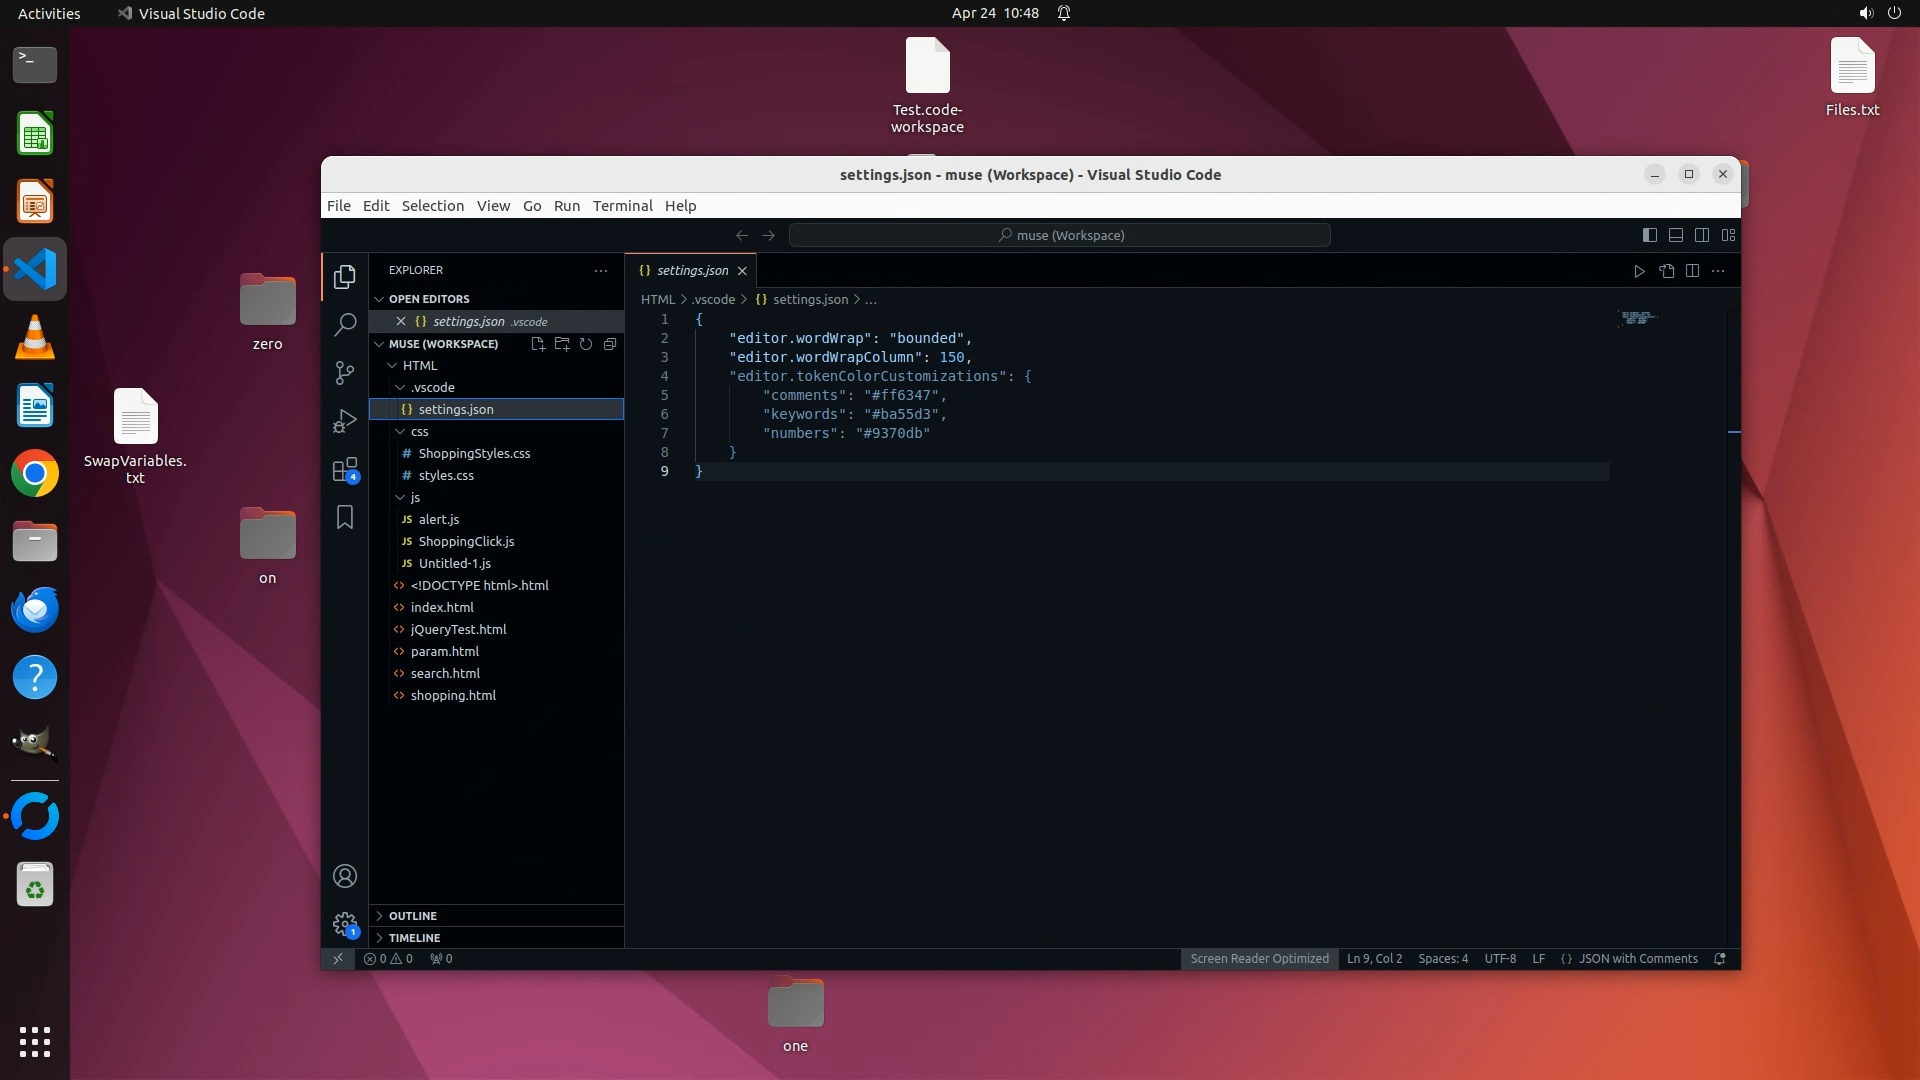Toggle Primary Side Bar layout button
Image resolution: width=1920 pixels, height=1080 pixels.
(x=1650, y=235)
